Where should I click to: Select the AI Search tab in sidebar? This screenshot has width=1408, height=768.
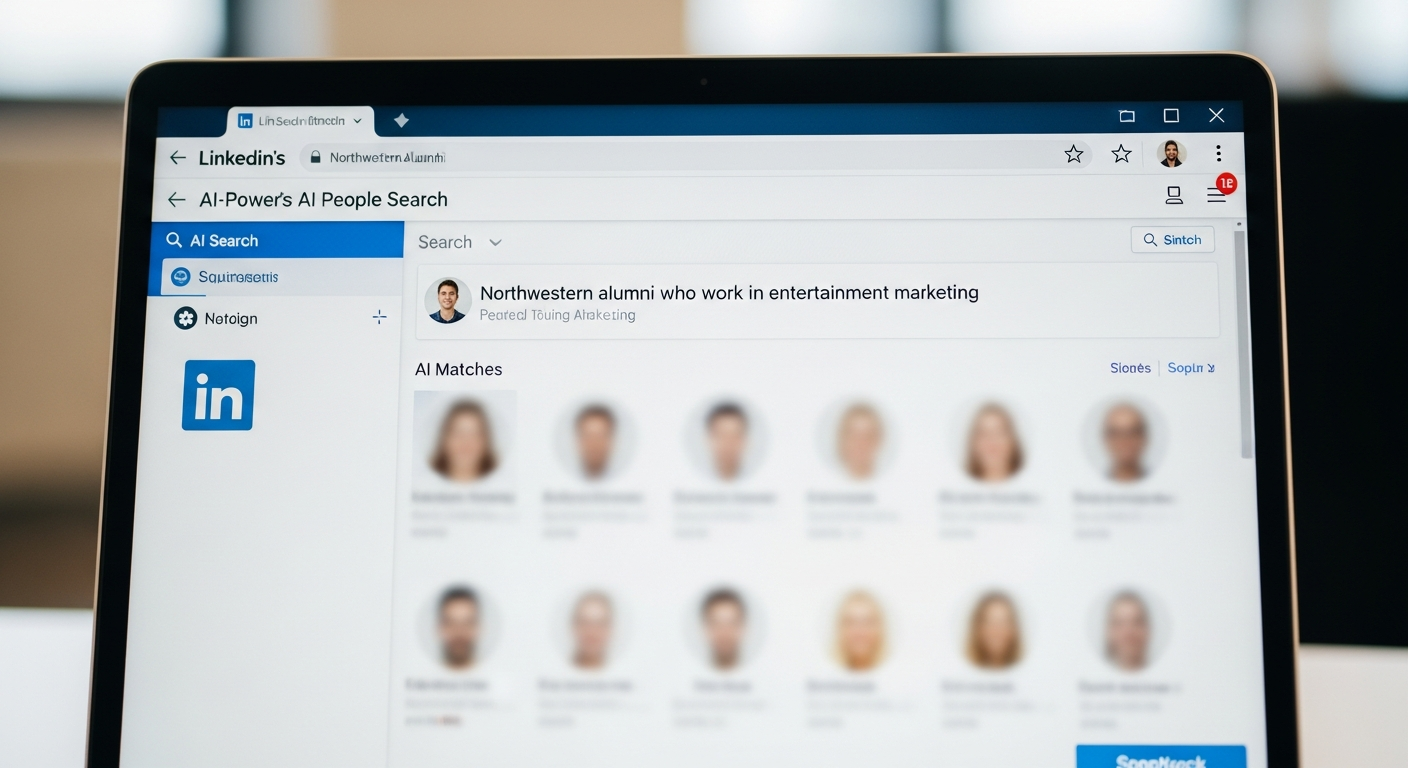point(276,240)
